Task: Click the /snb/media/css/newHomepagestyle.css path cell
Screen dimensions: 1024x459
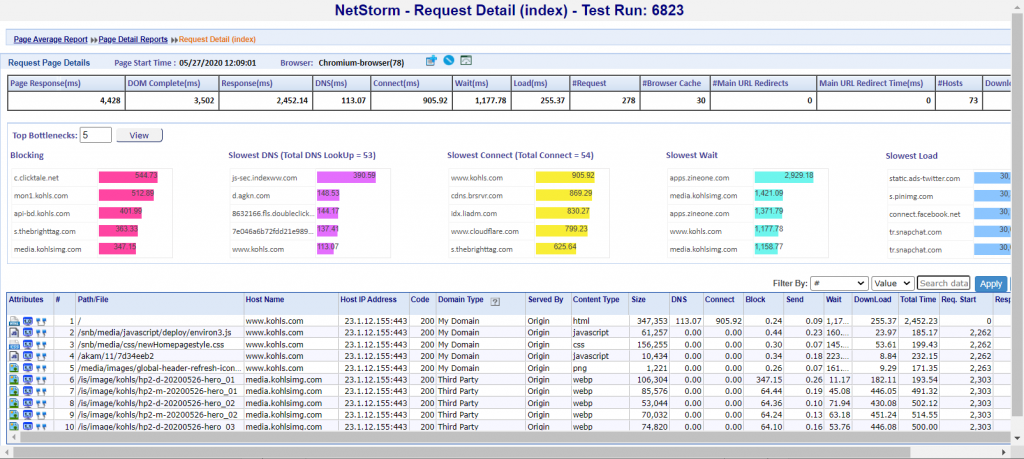Action: tap(150, 344)
